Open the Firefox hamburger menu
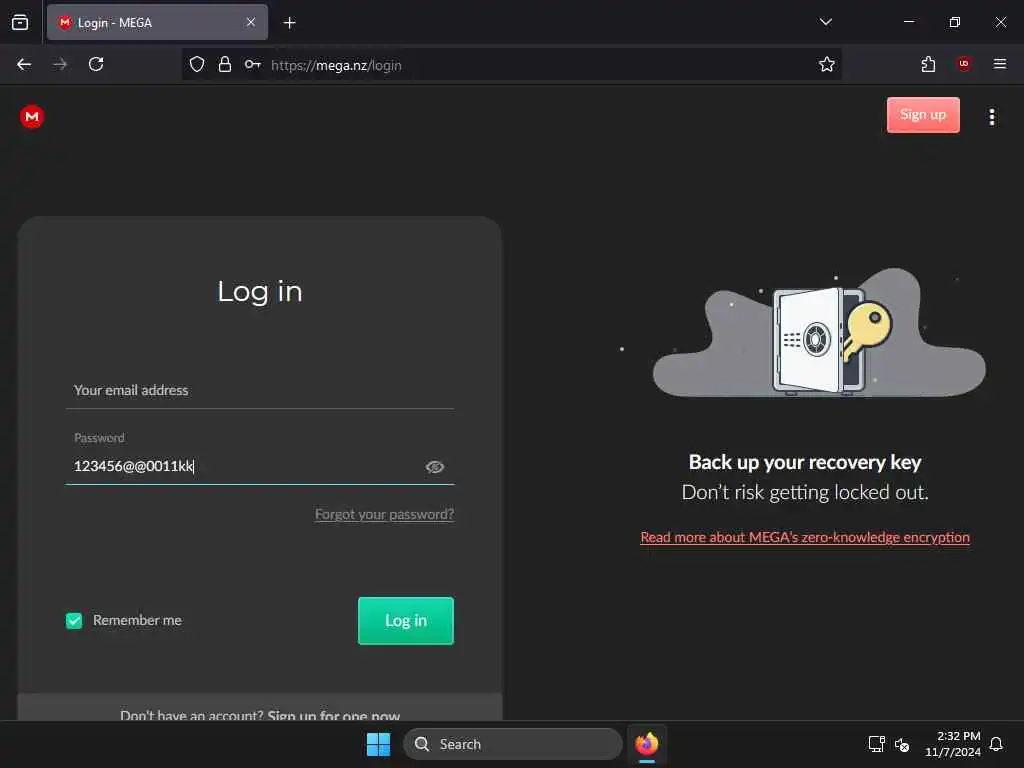 (x=999, y=64)
